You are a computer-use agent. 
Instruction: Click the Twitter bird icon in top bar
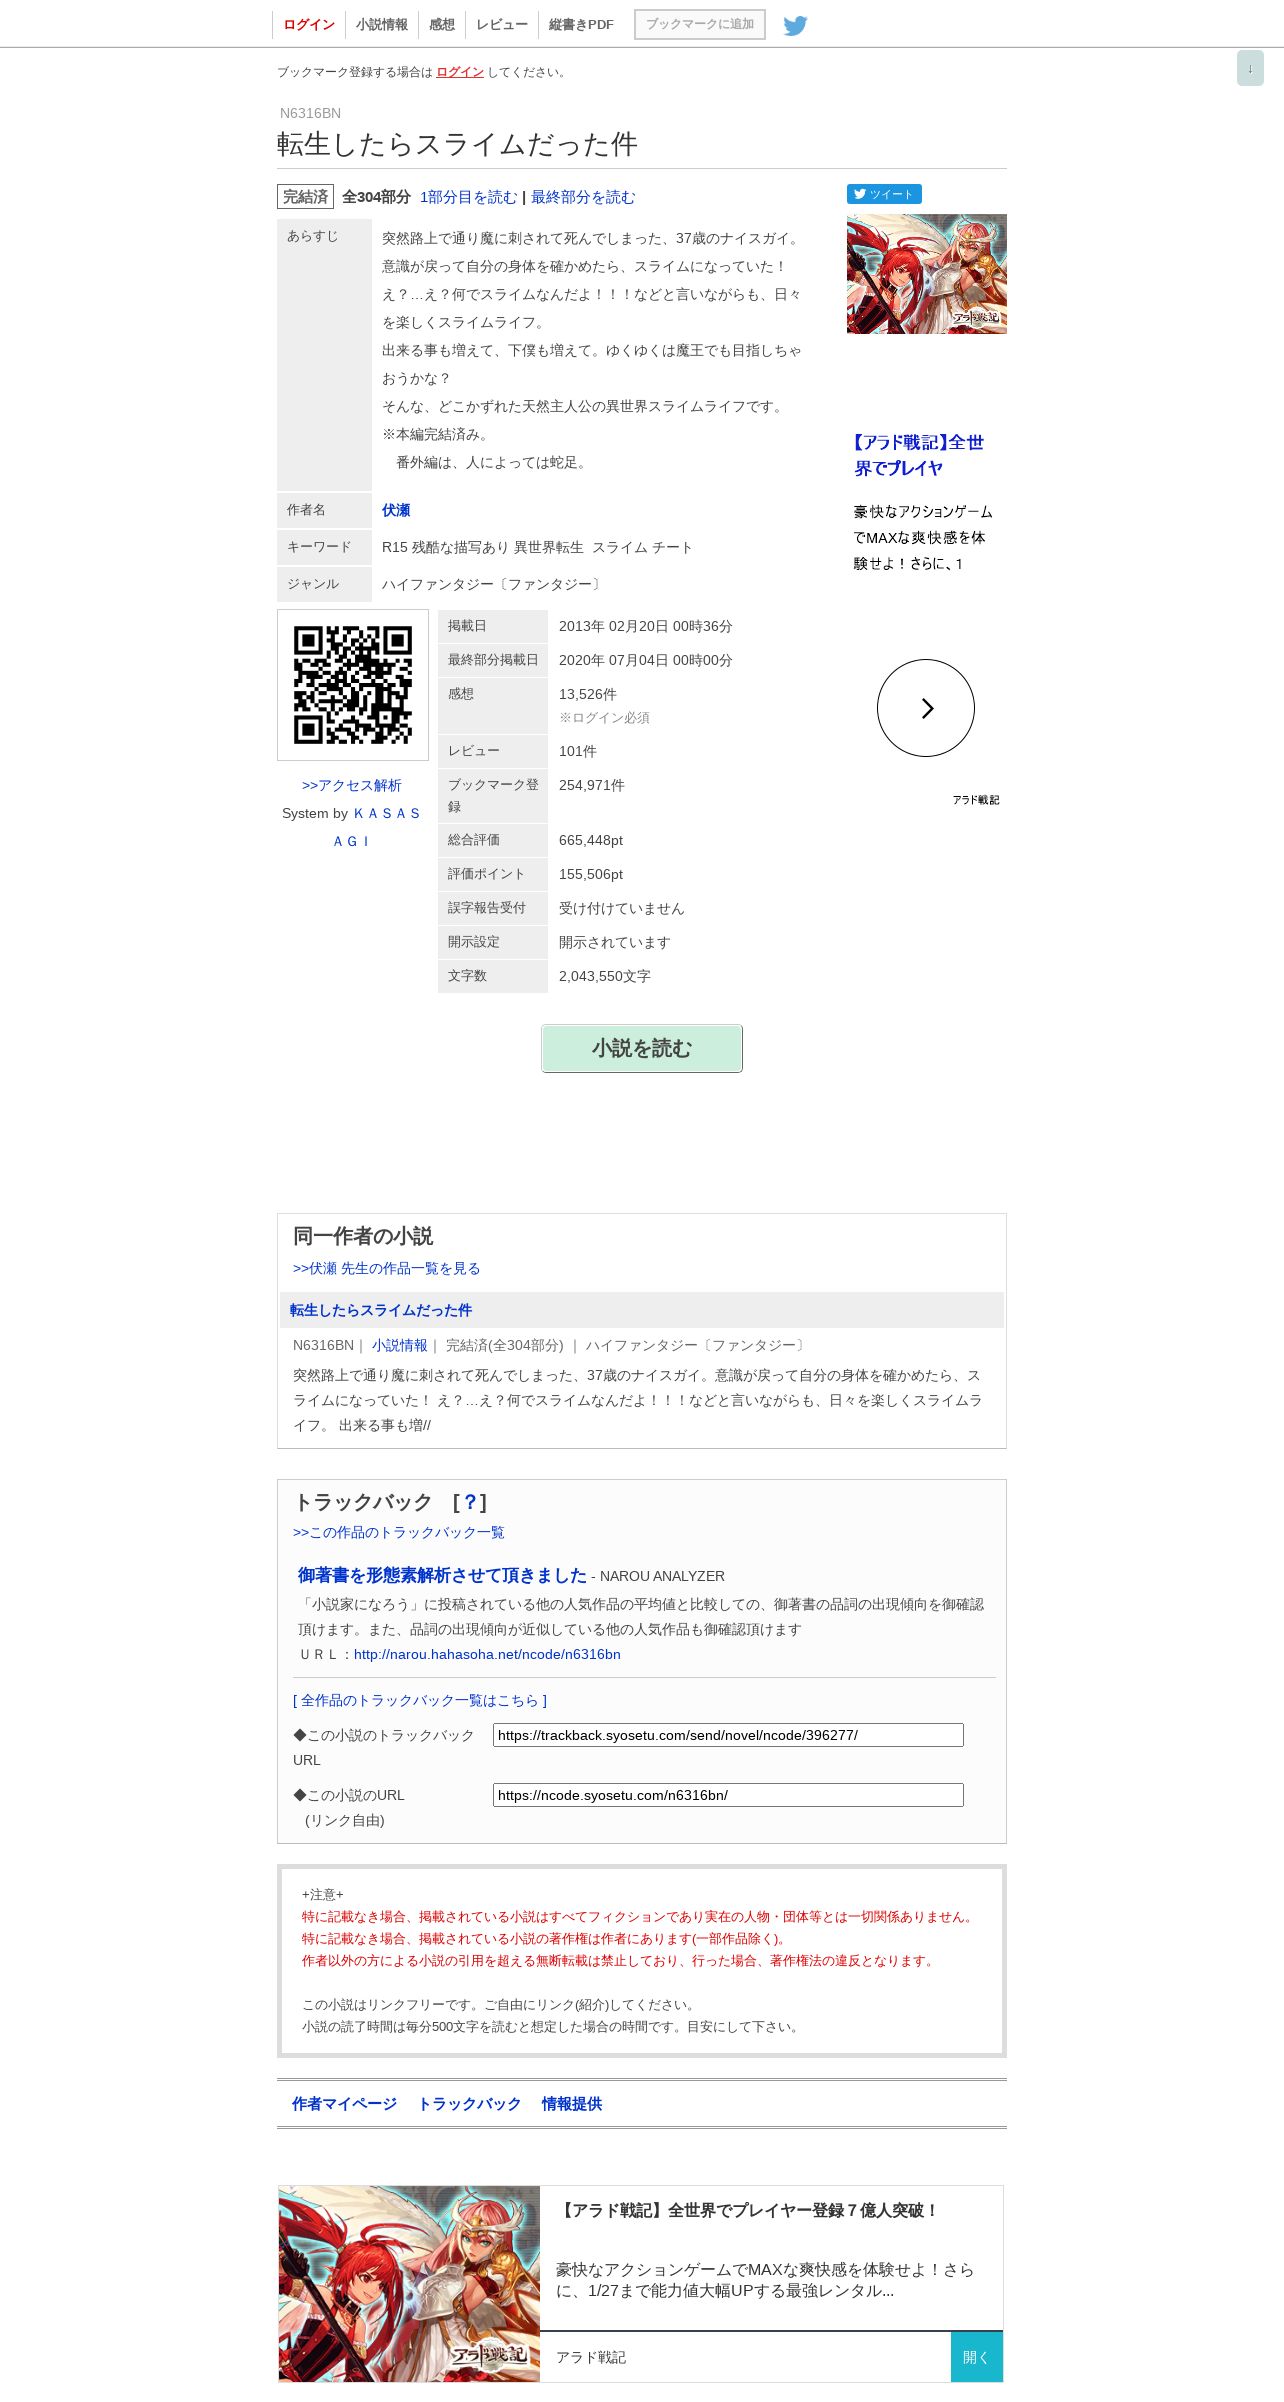click(x=795, y=25)
